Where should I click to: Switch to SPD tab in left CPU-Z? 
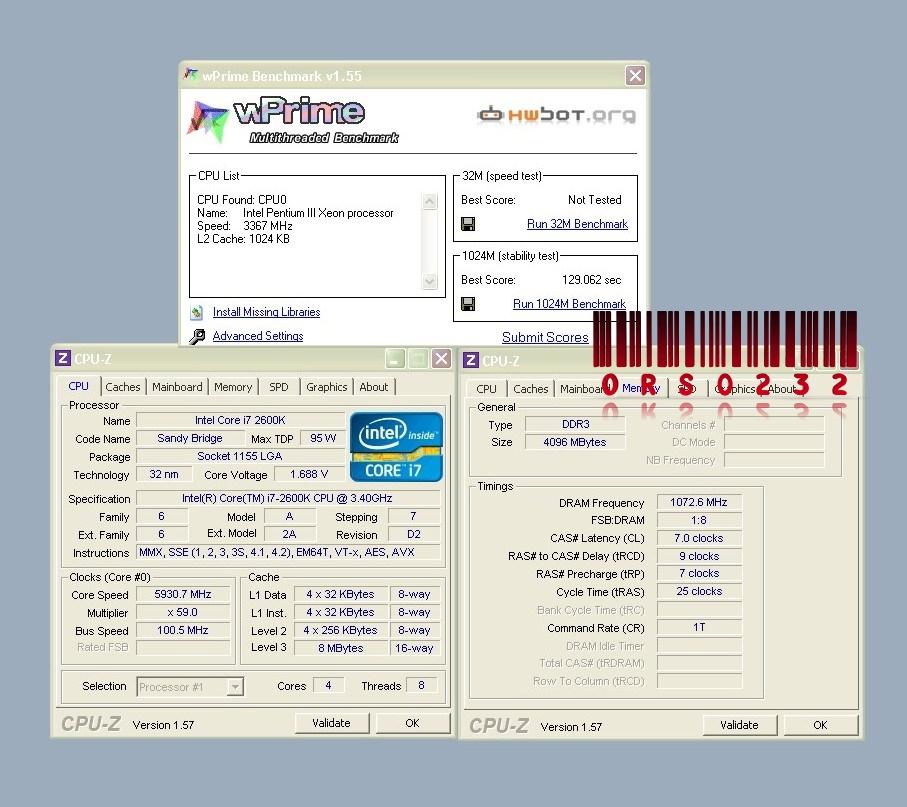coord(279,387)
